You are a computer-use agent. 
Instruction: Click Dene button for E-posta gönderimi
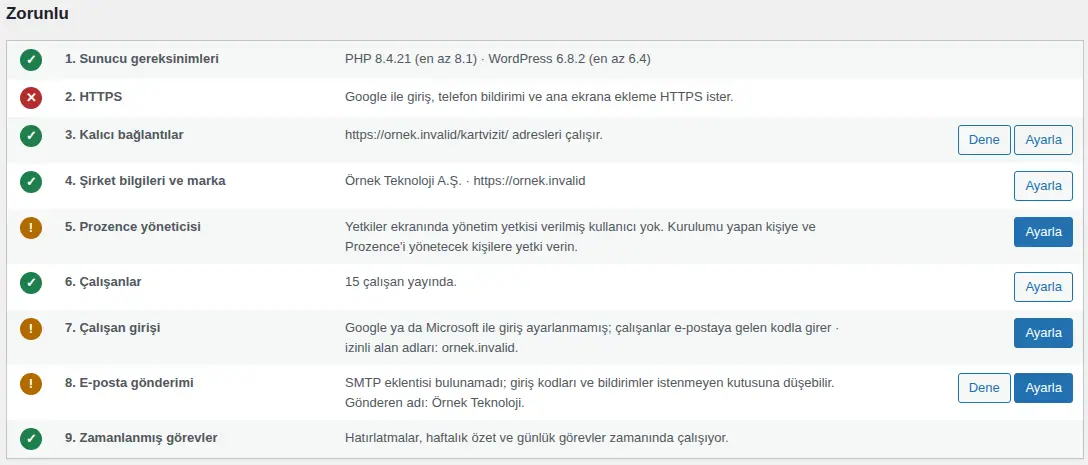(984, 387)
